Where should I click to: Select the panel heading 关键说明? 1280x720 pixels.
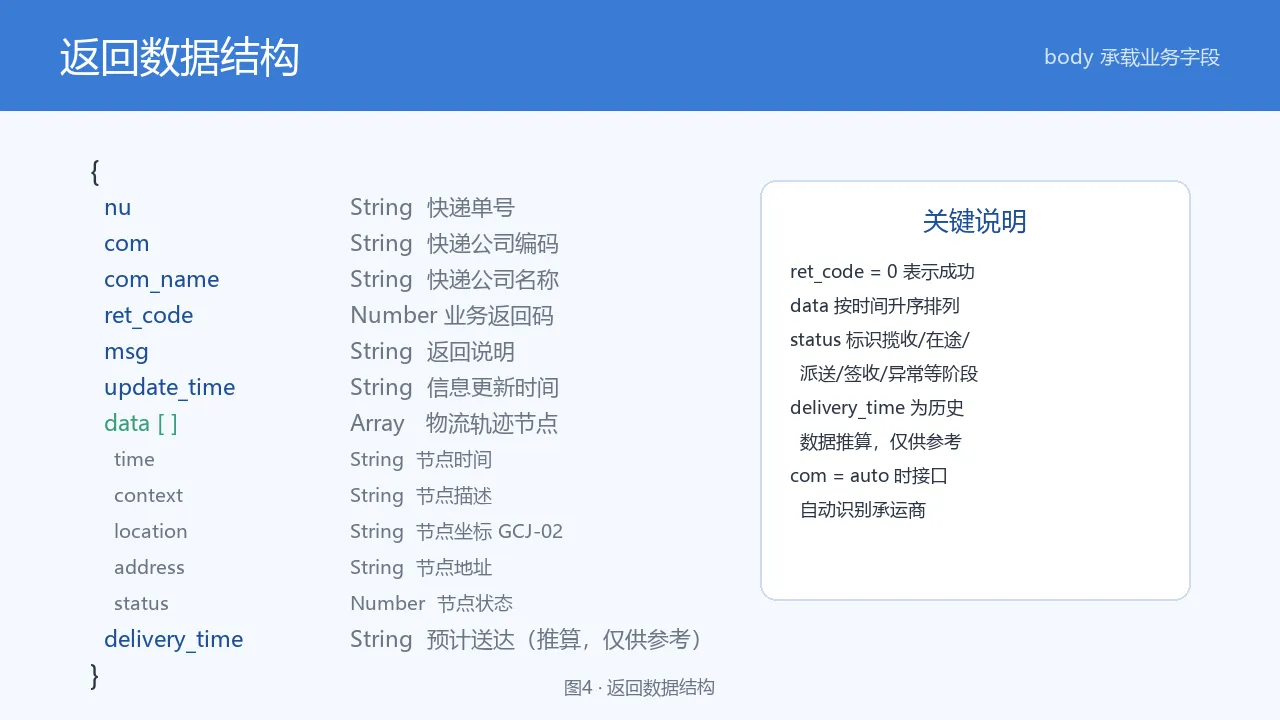(x=975, y=221)
